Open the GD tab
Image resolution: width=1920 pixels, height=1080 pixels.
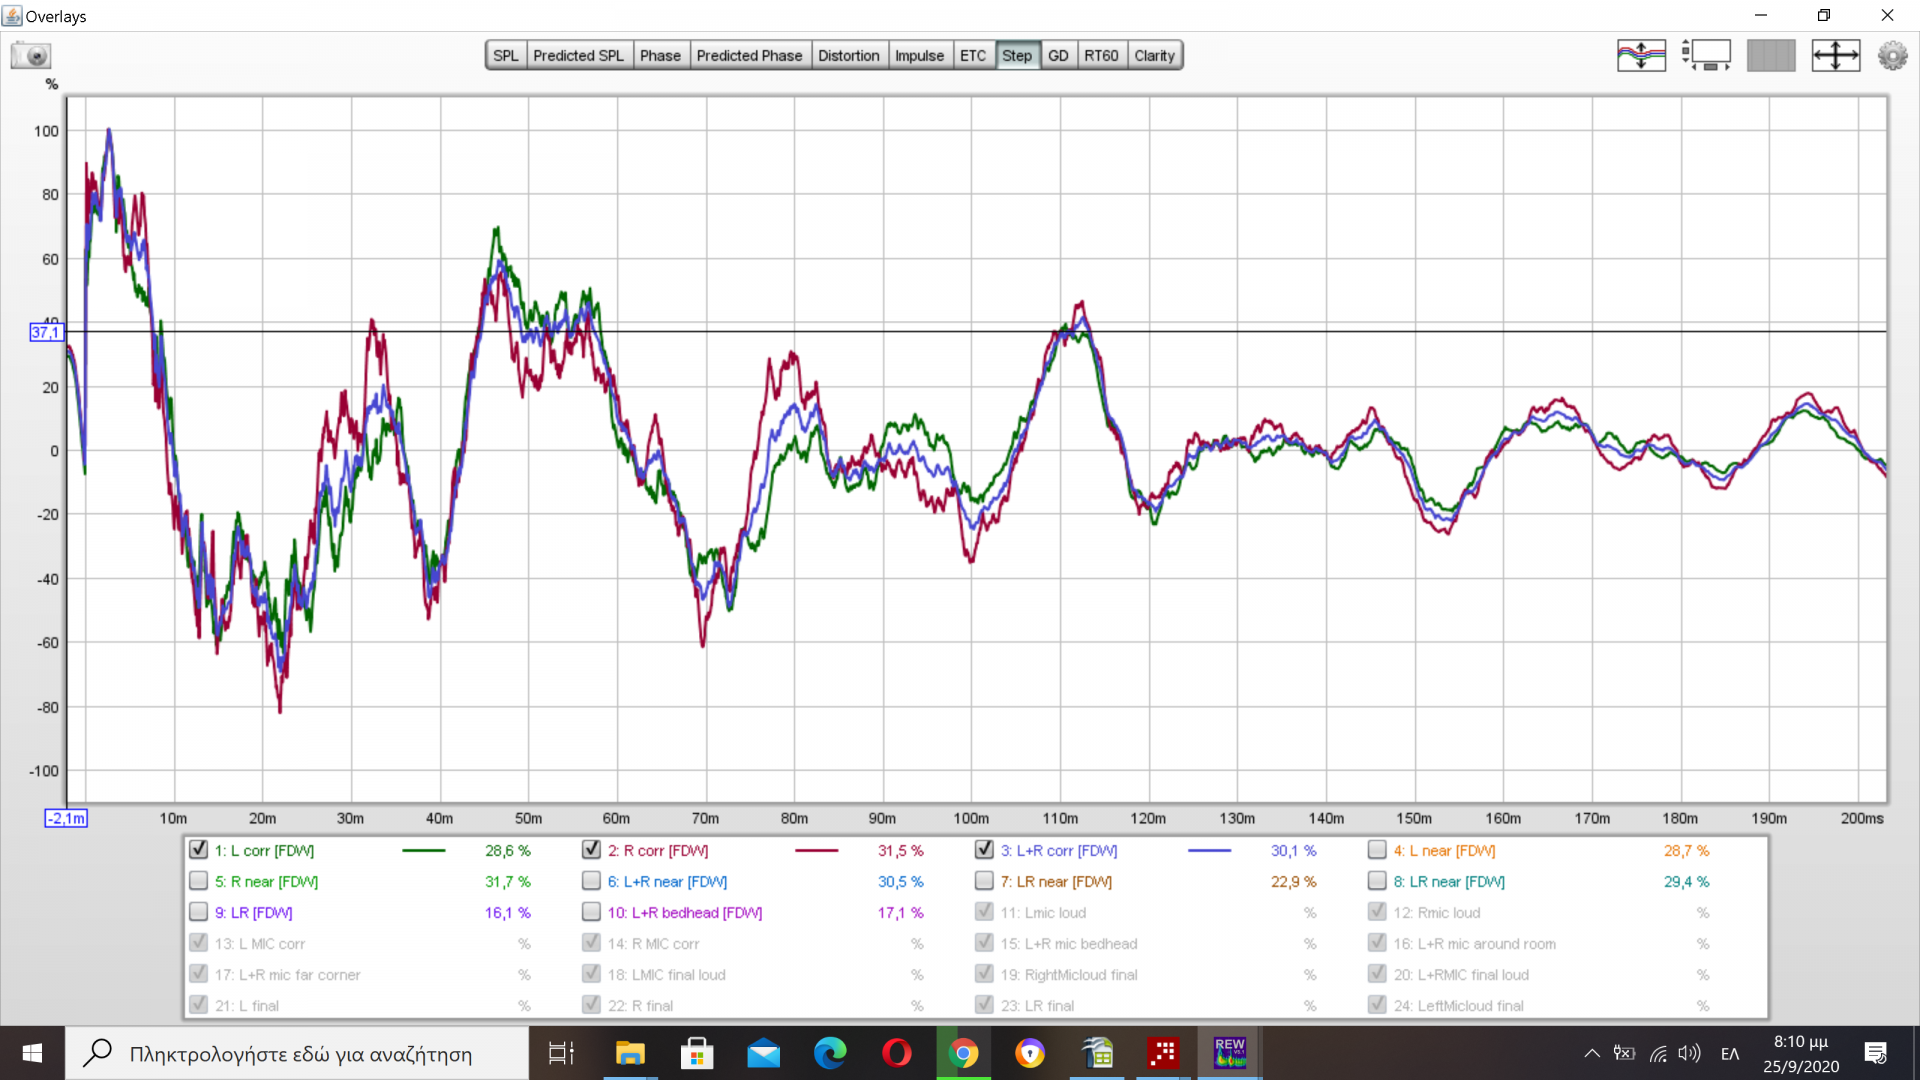click(1058, 55)
